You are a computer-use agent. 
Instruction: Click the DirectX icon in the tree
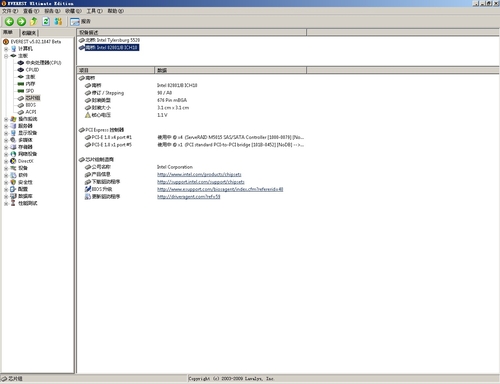click(x=13, y=161)
